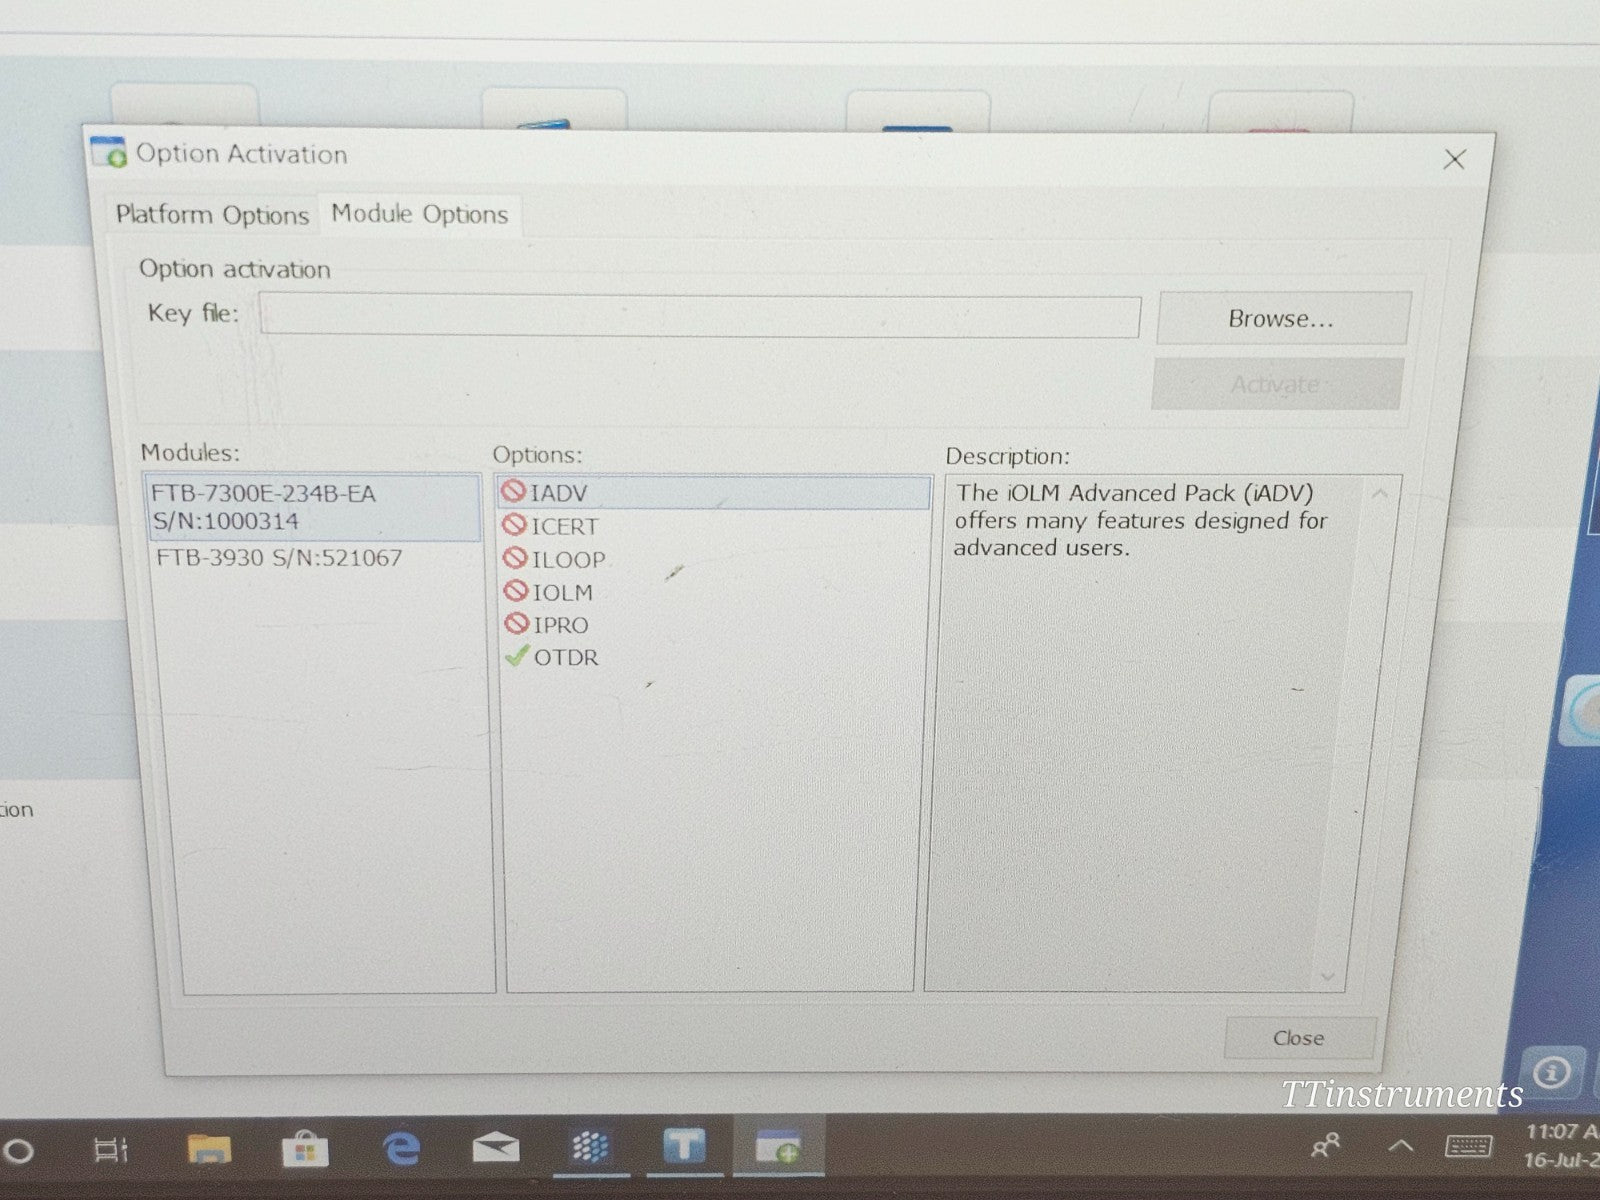Open File Explorer from the taskbar
The width and height of the screenshot is (1600, 1200).
[x=209, y=1150]
